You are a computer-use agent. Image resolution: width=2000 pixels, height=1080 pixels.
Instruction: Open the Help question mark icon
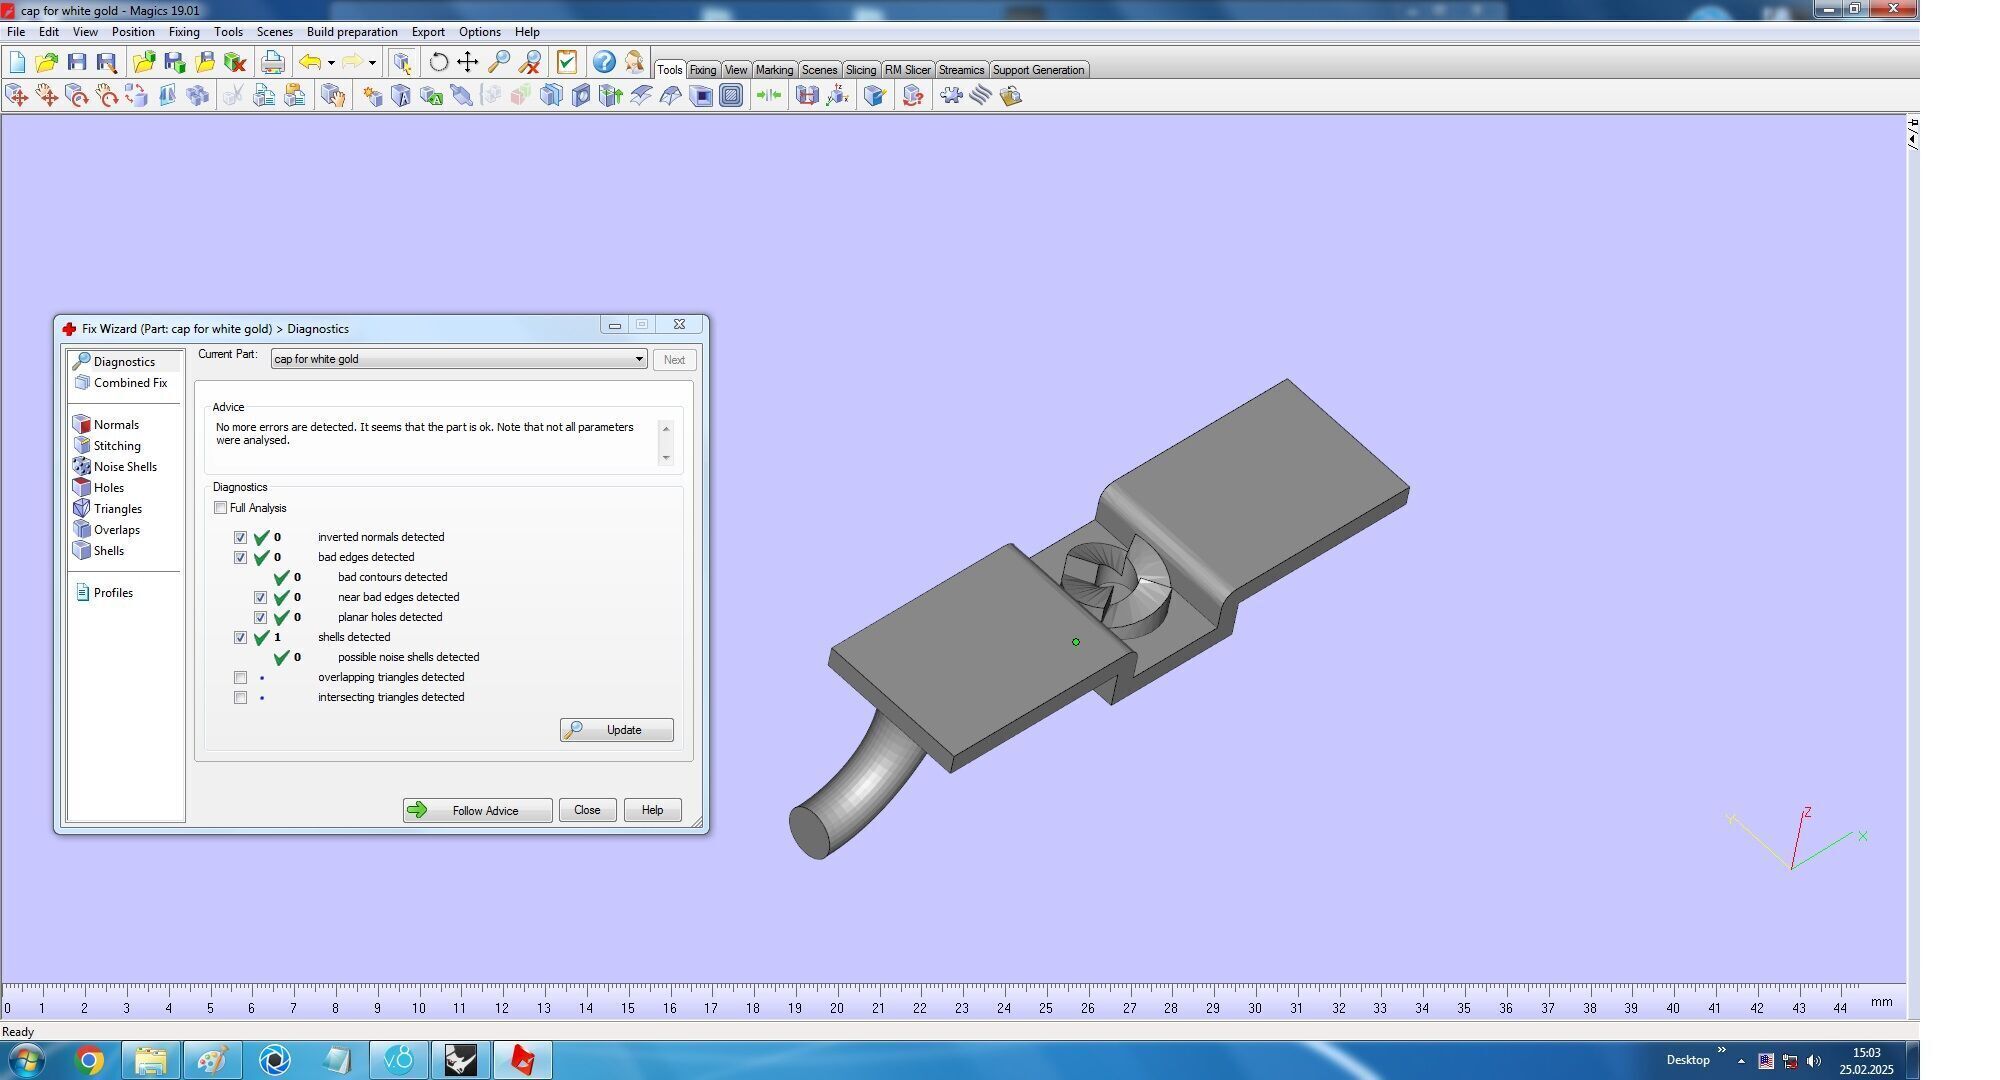603,62
